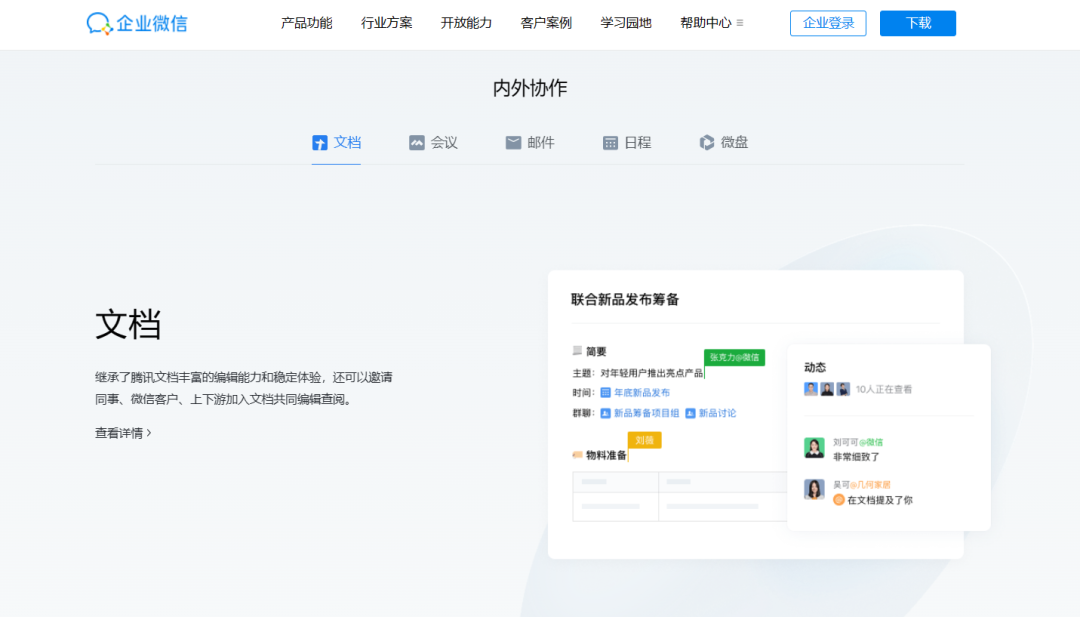Click the chevron next to 查看详情
Viewport: 1080px width, 617px height.
tap(149, 433)
